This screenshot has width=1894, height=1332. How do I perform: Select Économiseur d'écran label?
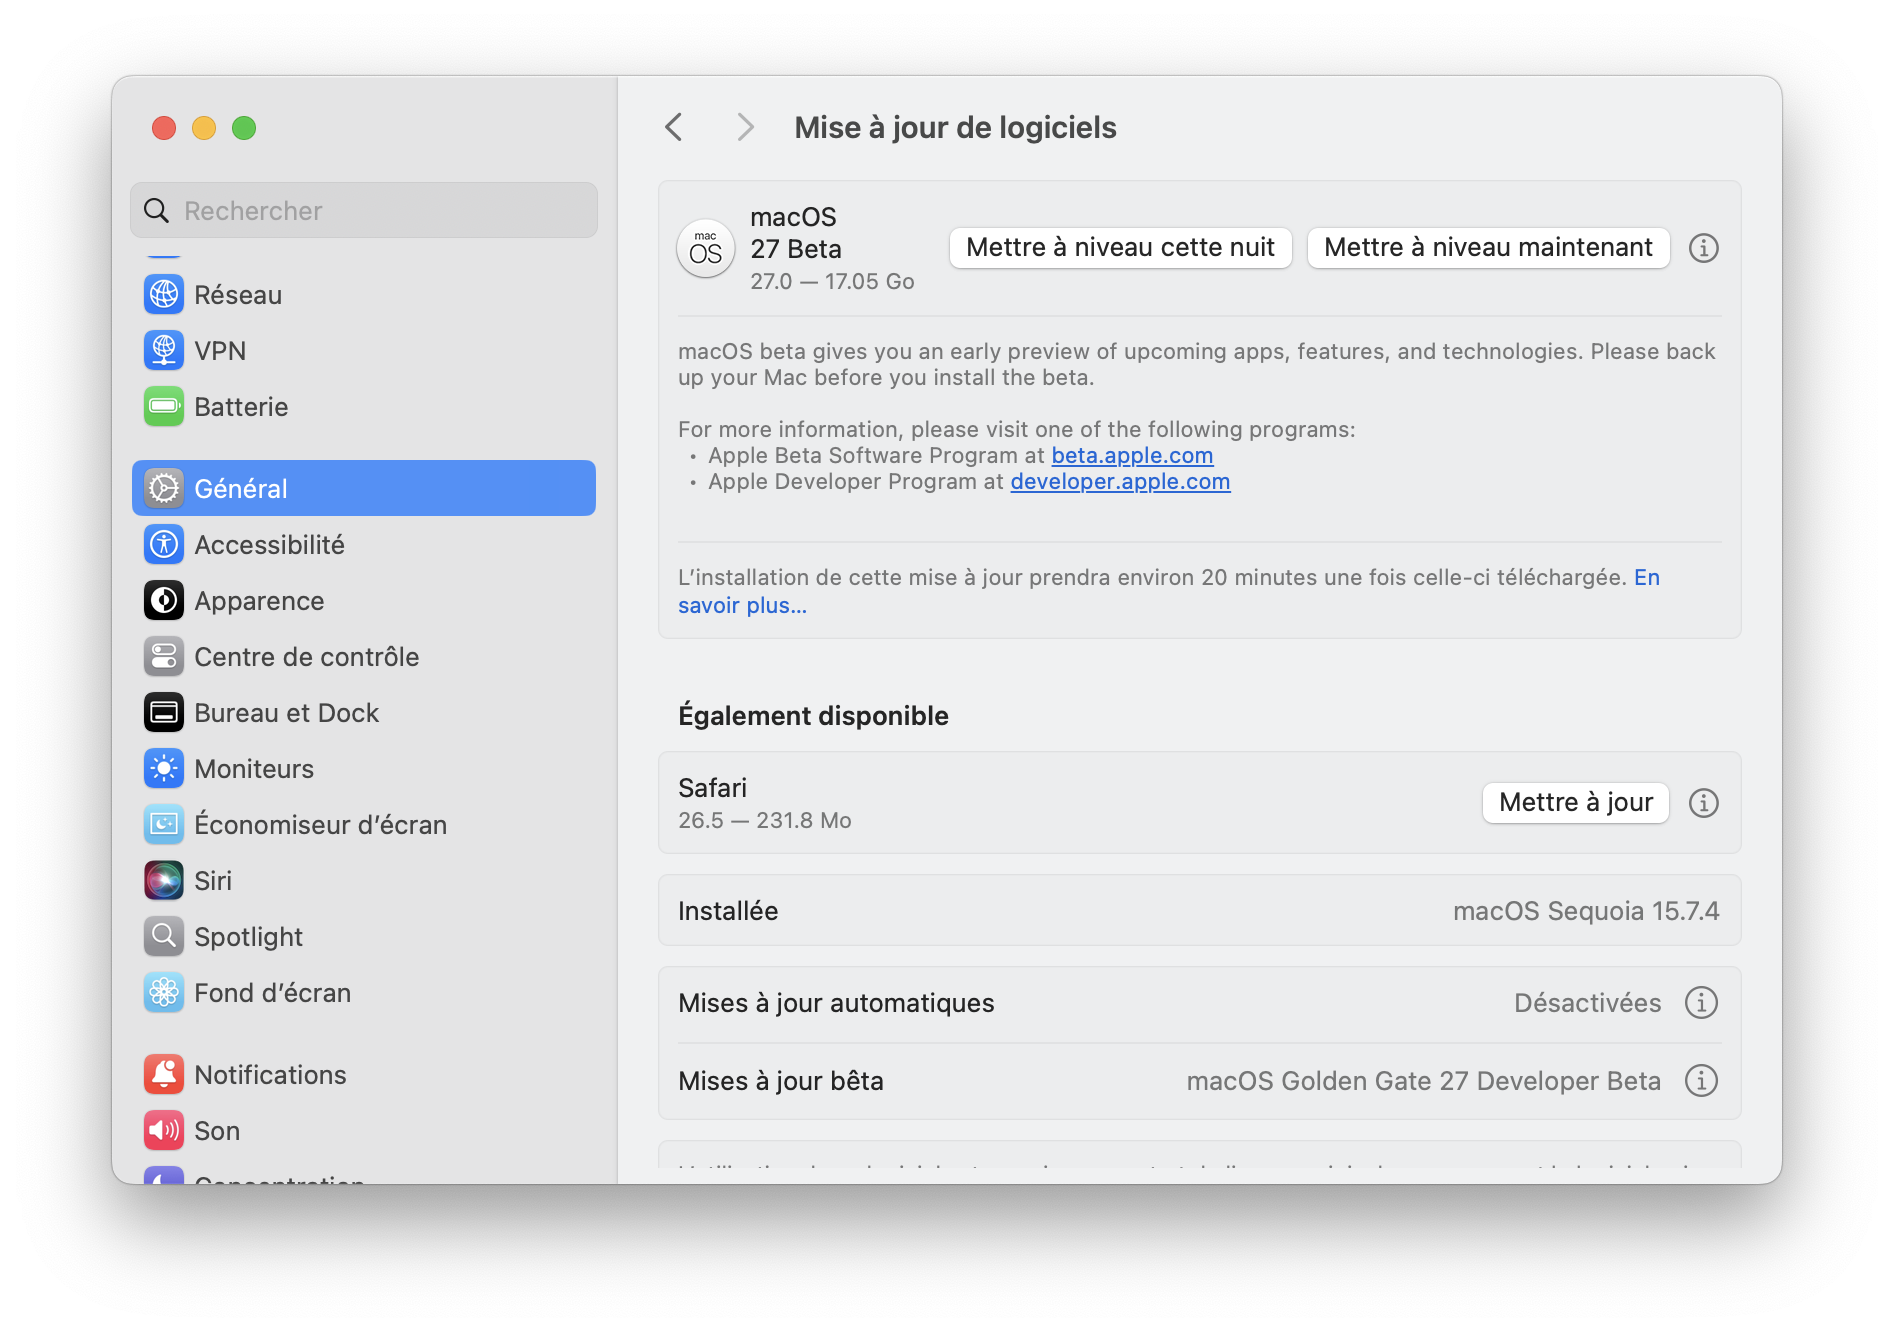pyautogui.click(x=321, y=825)
